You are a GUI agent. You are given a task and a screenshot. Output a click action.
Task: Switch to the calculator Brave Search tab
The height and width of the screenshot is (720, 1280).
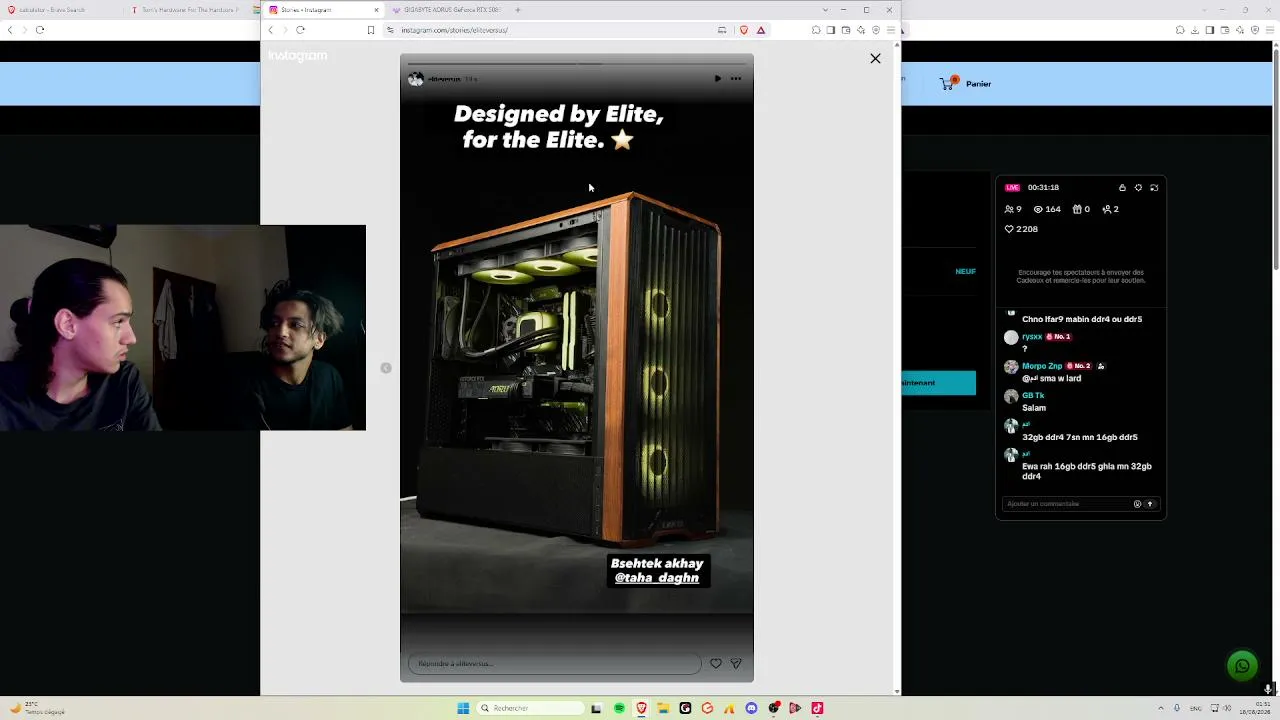coord(62,10)
